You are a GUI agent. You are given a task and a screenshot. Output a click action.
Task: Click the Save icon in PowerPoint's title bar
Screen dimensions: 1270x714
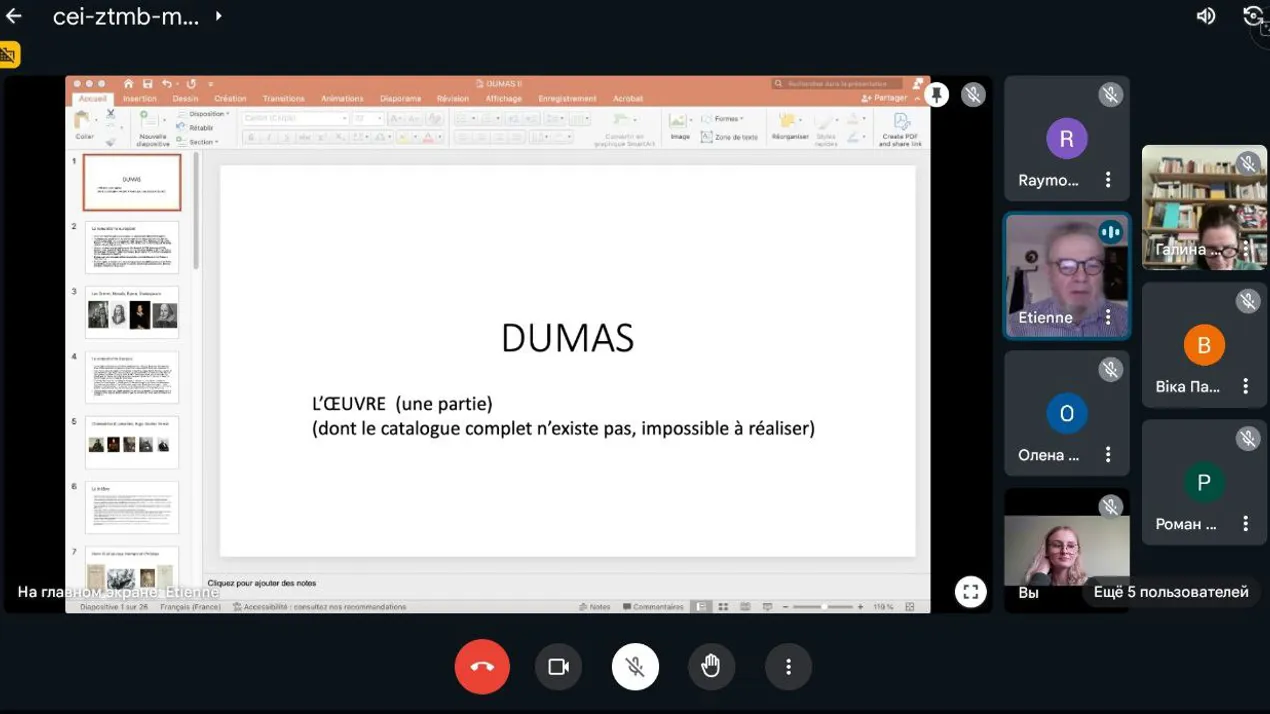coord(147,84)
